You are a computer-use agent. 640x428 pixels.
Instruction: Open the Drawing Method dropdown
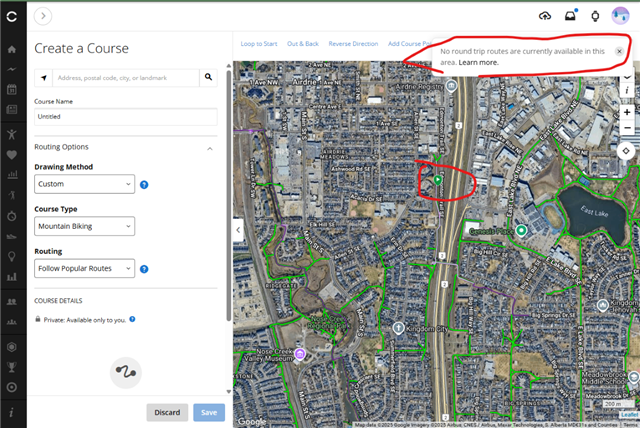[85, 184]
